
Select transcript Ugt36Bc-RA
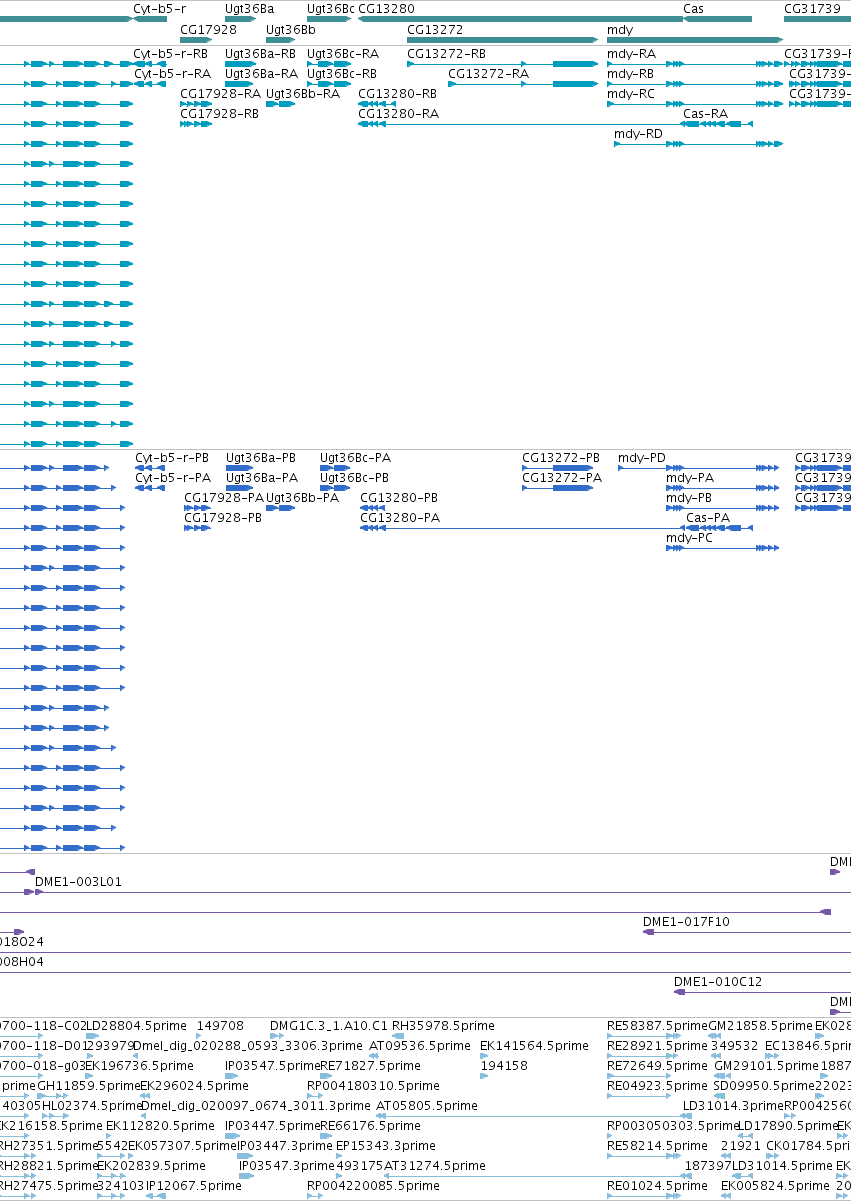[343, 53]
